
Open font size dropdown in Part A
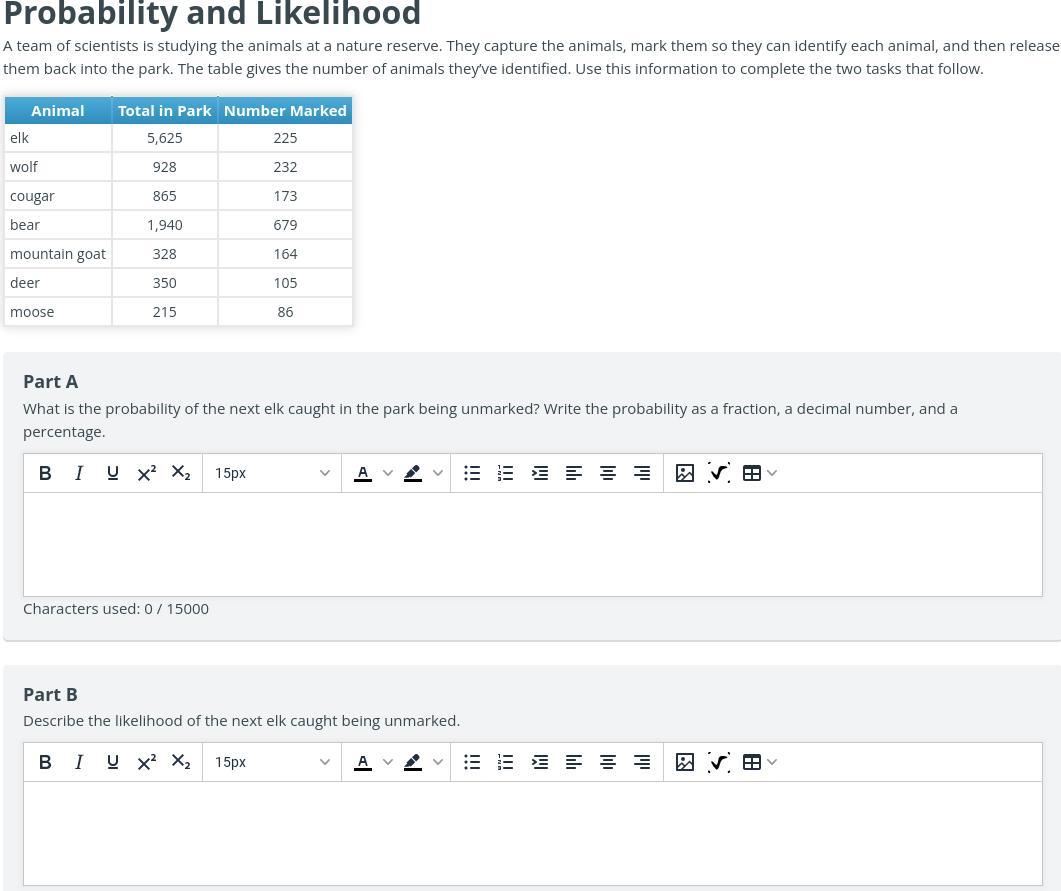point(272,473)
